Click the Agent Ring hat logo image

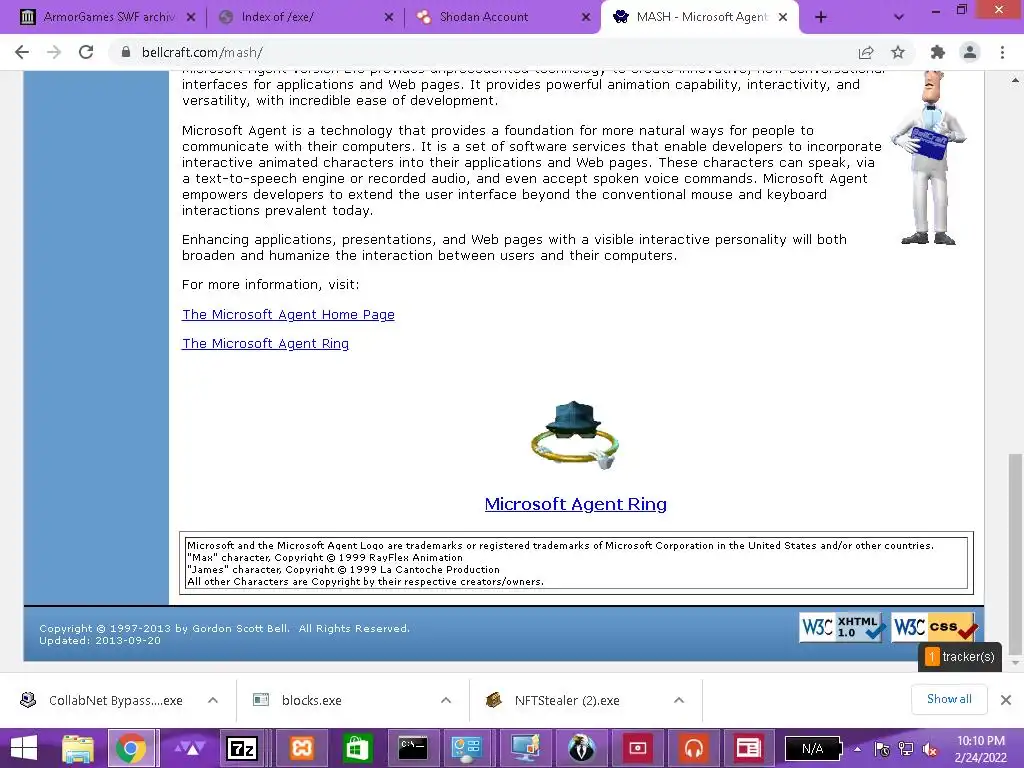574,436
